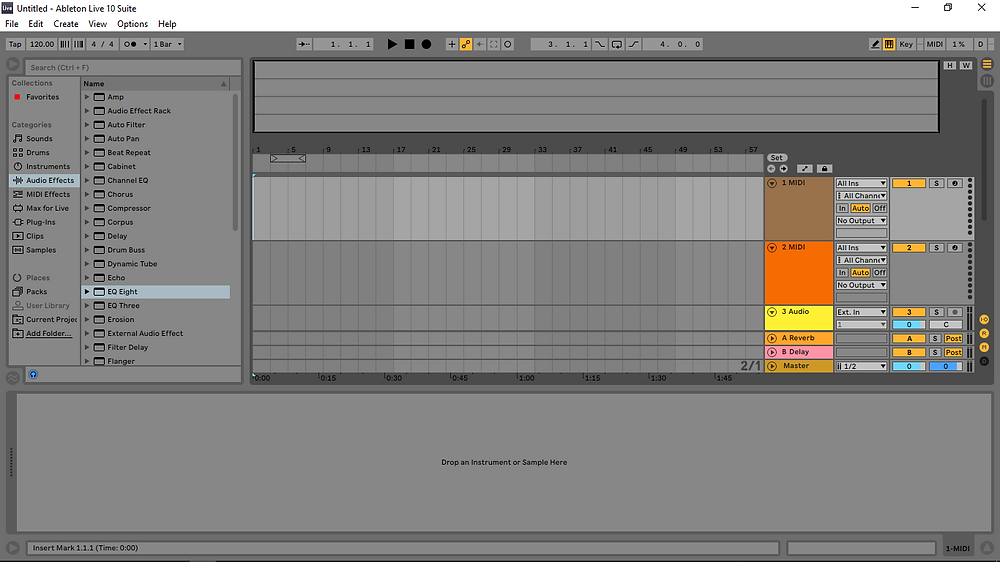This screenshot has width=1000, height=562.
Task: Open the File menu
Action: pyautogui.click(x=11, y=24)
